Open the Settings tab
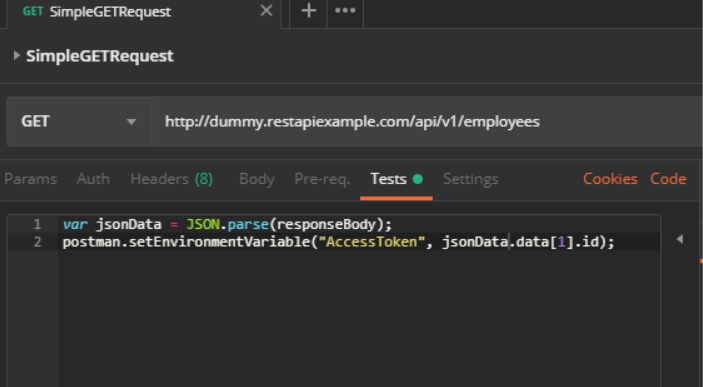 [470, 179]
